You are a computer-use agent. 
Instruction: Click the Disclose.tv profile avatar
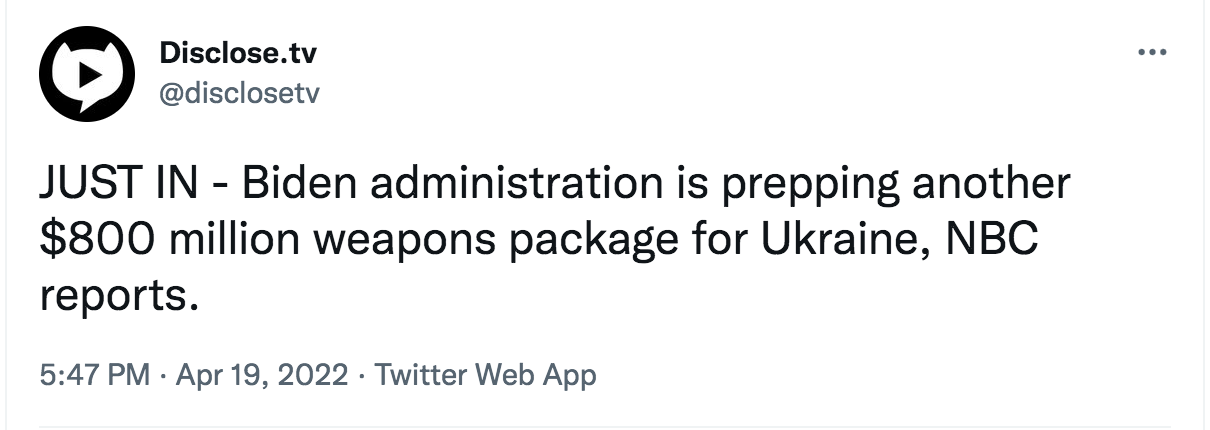[x=86, y=73]
